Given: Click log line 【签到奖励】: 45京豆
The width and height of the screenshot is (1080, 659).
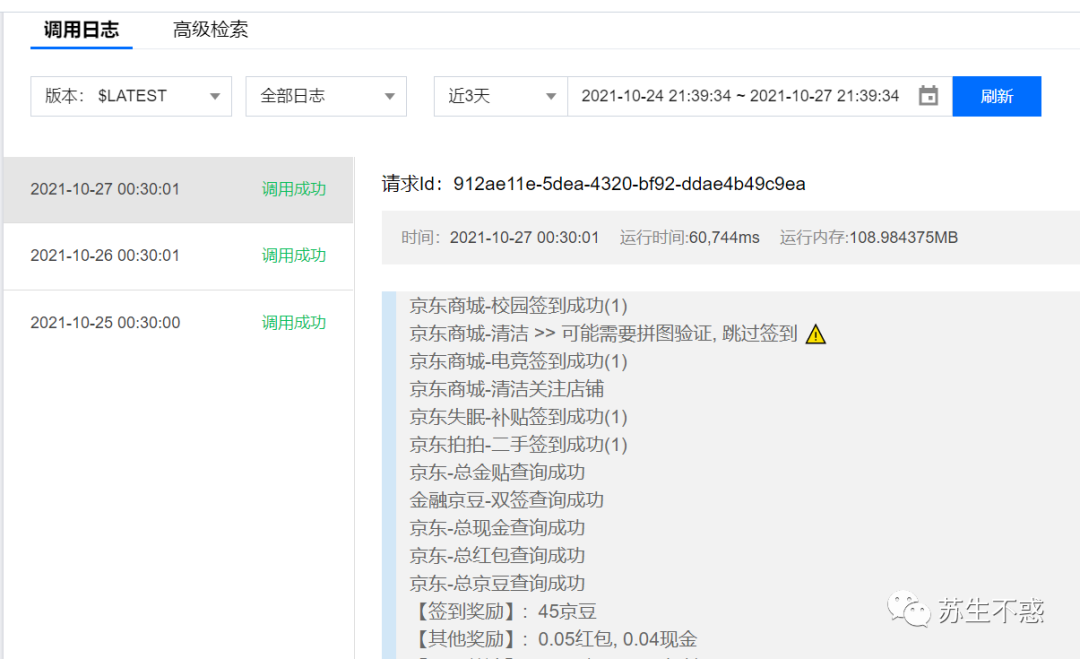Looking at the screenshot, I should coord(503,611).
